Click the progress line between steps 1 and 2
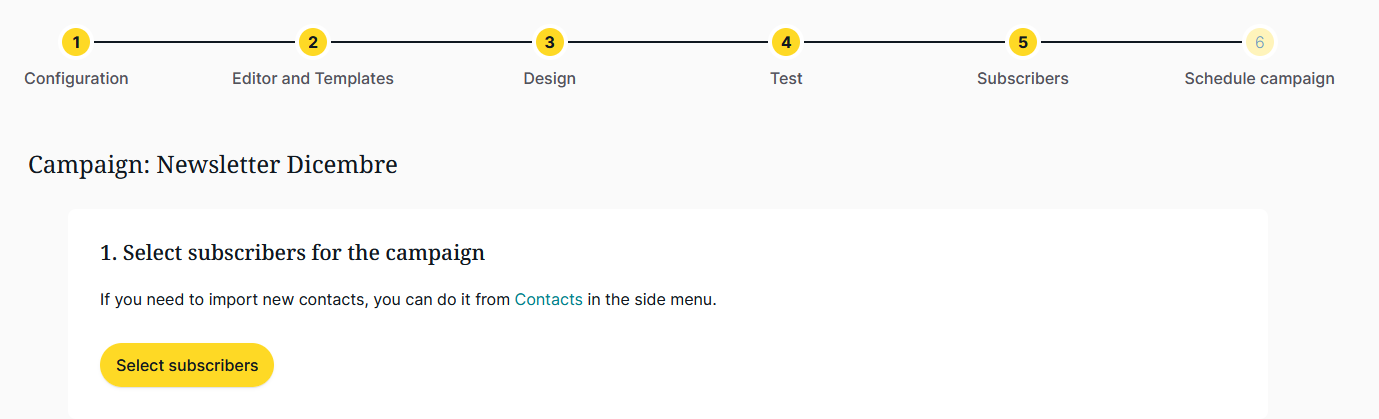The width and height of the screenshot is (1379, 419). 195,42
